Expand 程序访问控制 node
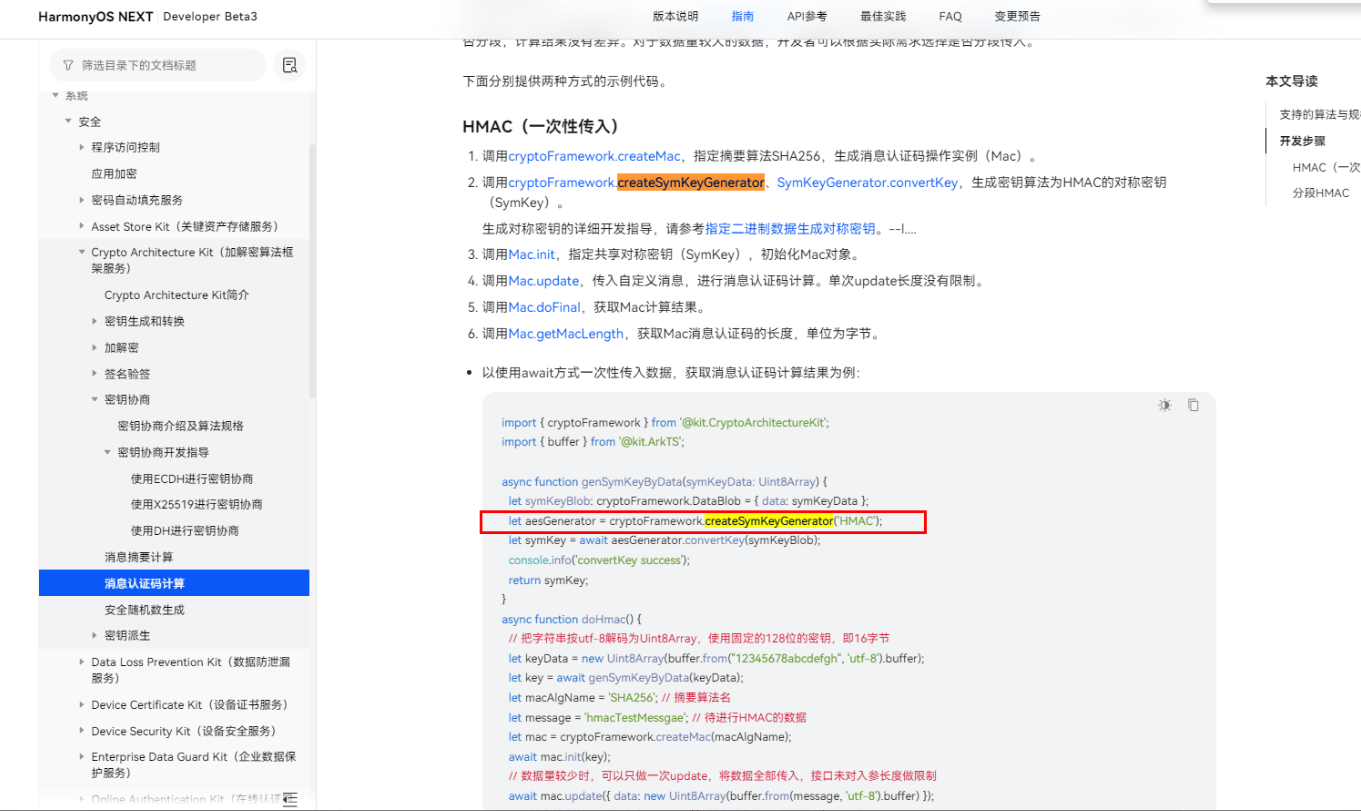Viewport: 1361px width, 811px height. point(82,147)
